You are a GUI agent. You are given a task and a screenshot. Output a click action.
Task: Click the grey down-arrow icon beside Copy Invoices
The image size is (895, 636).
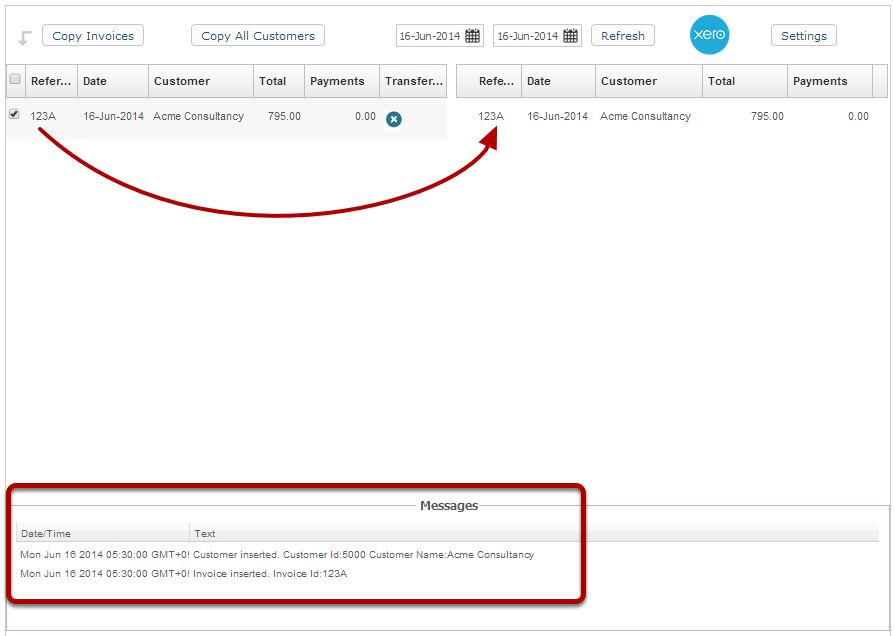pos(25,38)
